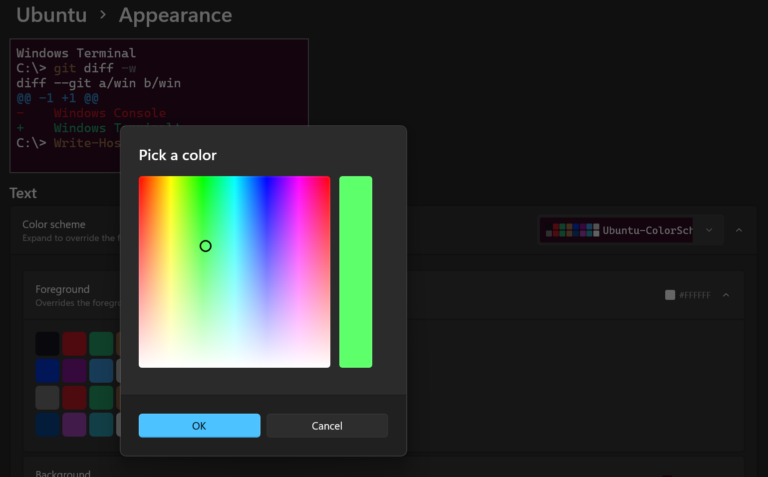Choose the bright purple swatch in the bottom row
The width and height of the screenshot is (768, 477).
click(75, 425)
